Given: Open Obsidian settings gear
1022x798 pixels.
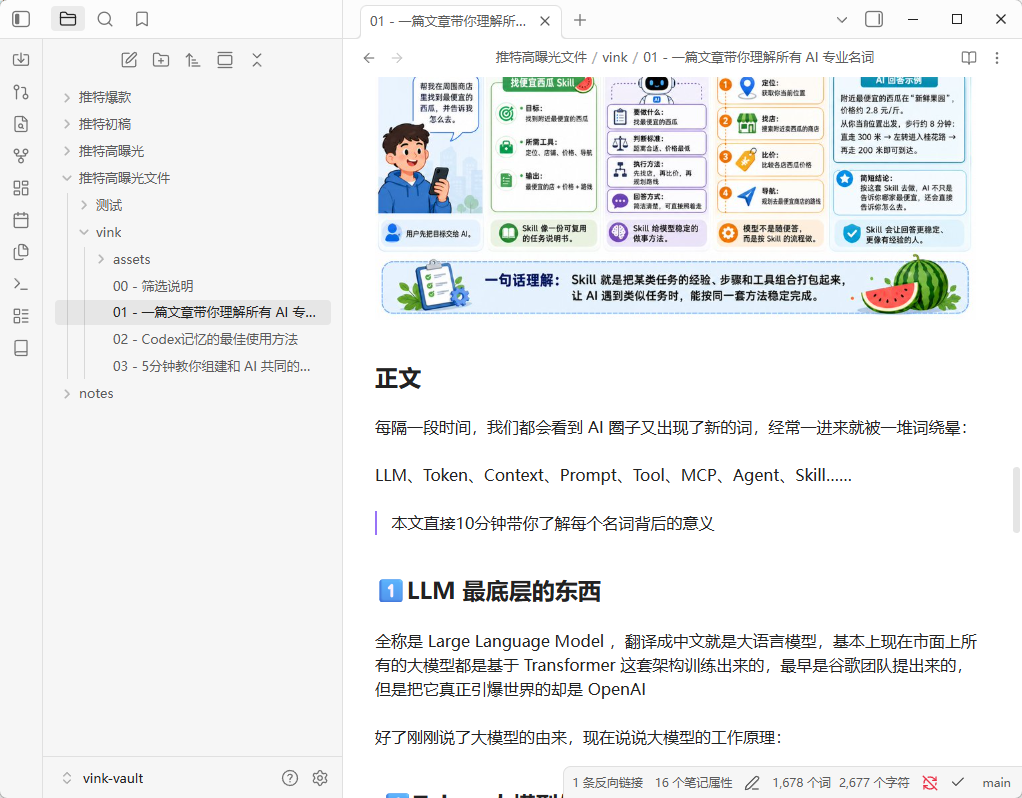Looking at the screenshot, I should (320, 778).
